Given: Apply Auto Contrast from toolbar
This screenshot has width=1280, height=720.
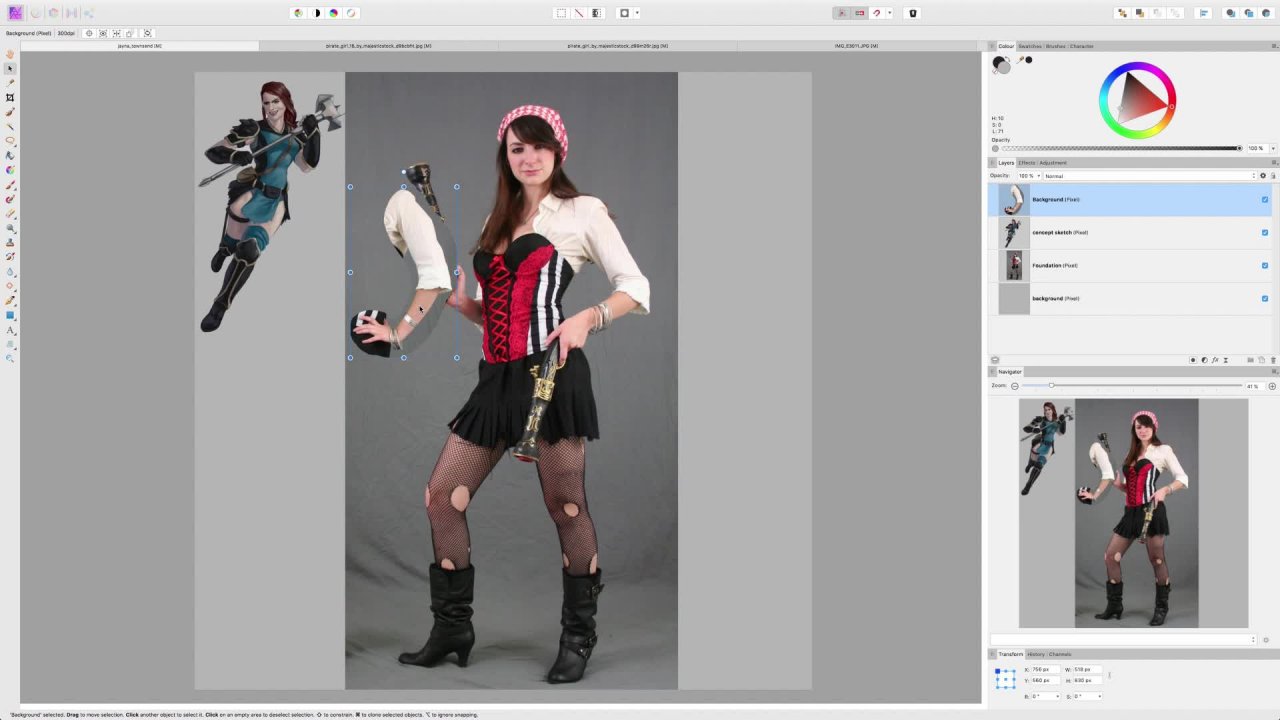Looking at the screenshot, I should [x=316, y=13].
